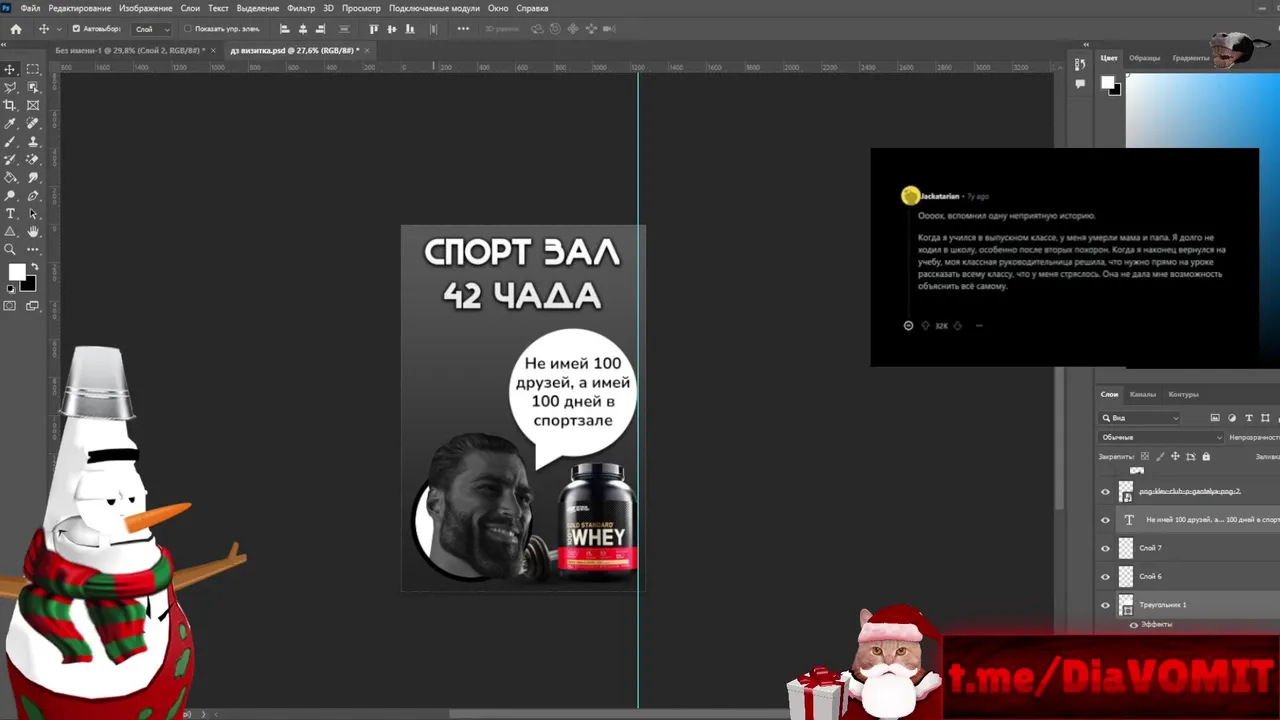Select the Path Selection arrow tool
Screen dimensions: 1280x720
[x=33, y=213]
